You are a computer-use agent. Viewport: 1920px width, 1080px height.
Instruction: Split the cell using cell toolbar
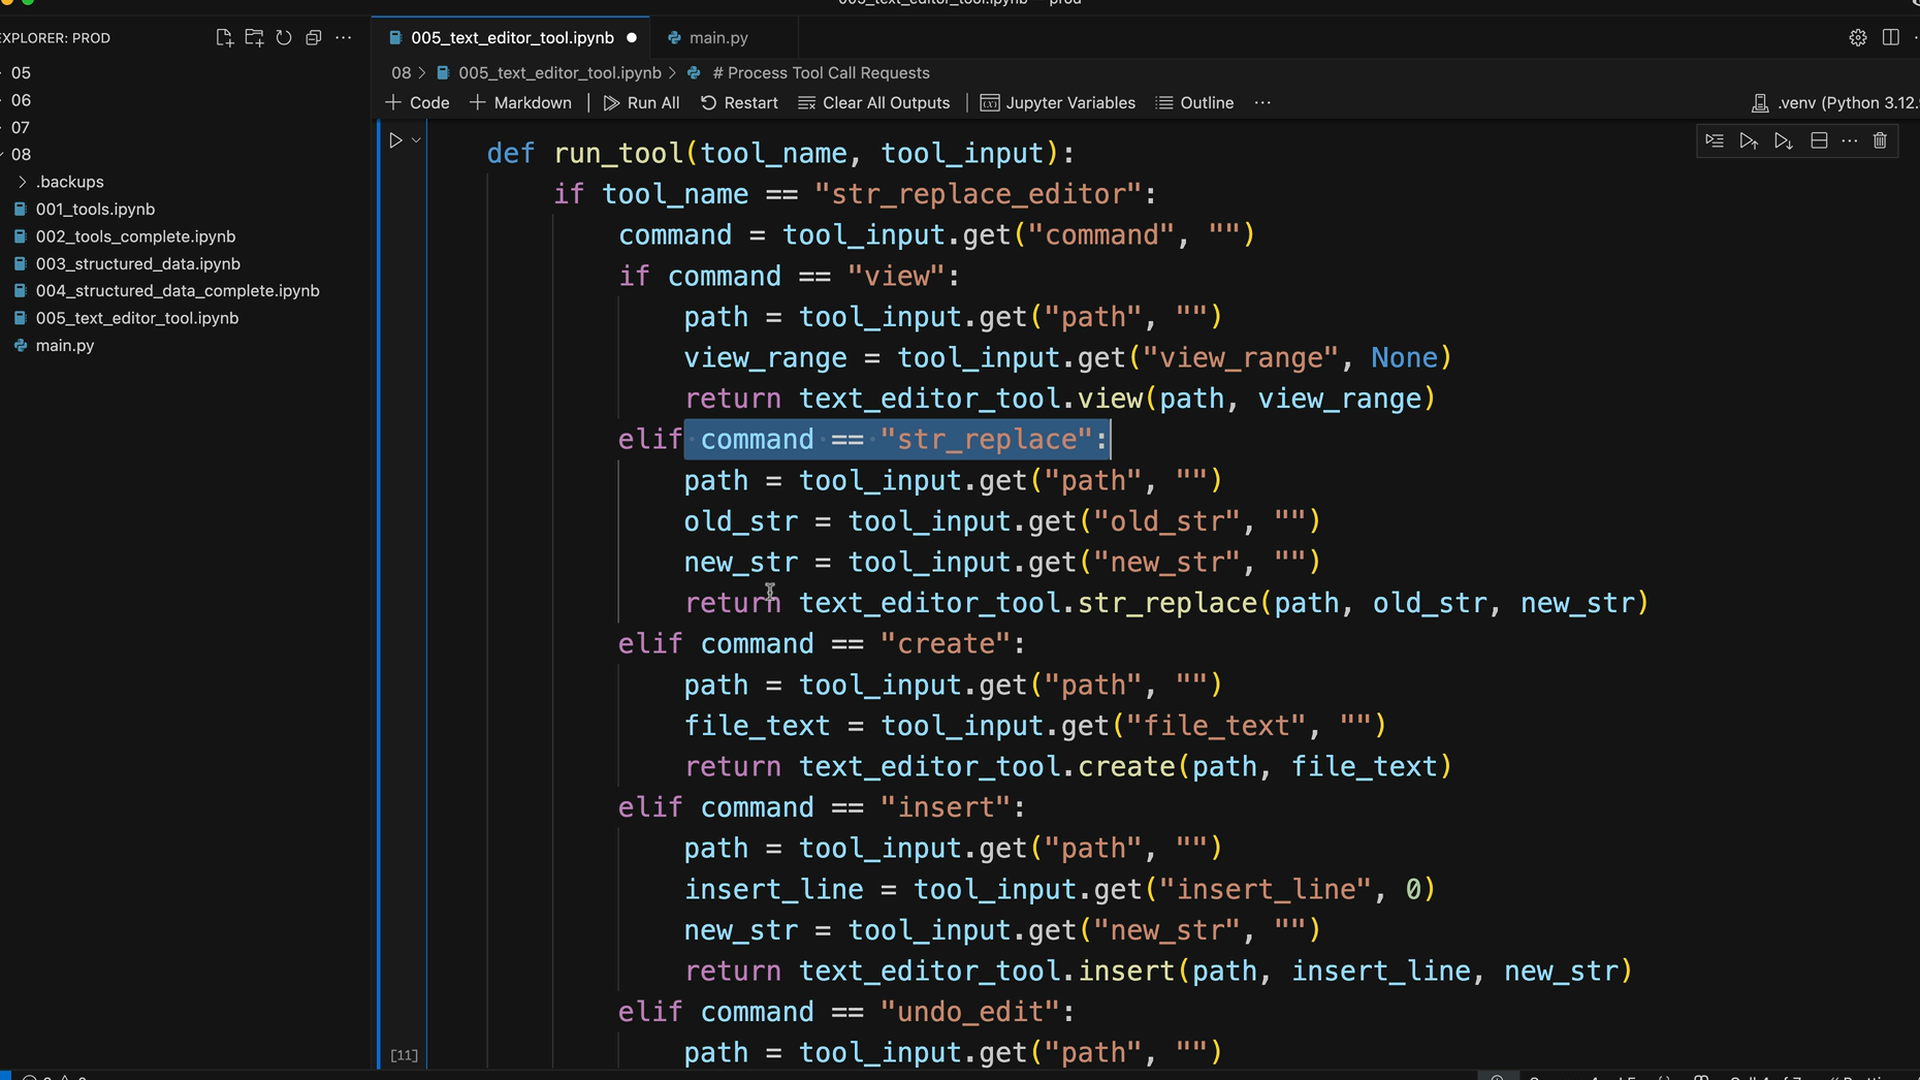click(x=1819, y=141)
